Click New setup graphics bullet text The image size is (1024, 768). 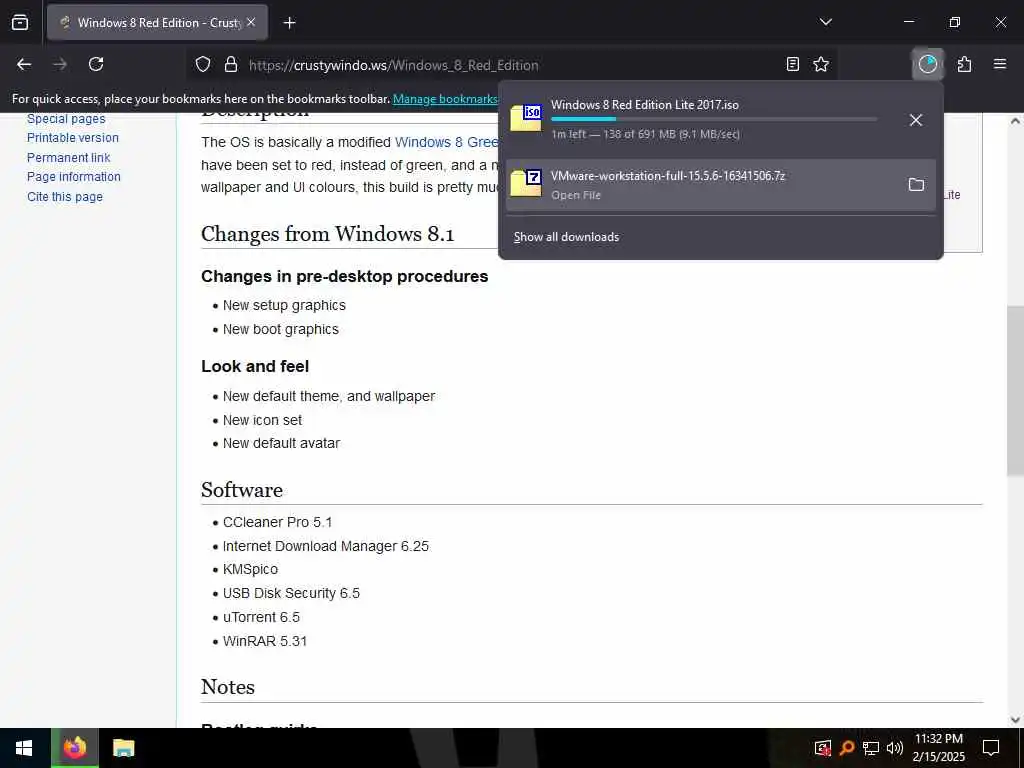coord(284,305)
